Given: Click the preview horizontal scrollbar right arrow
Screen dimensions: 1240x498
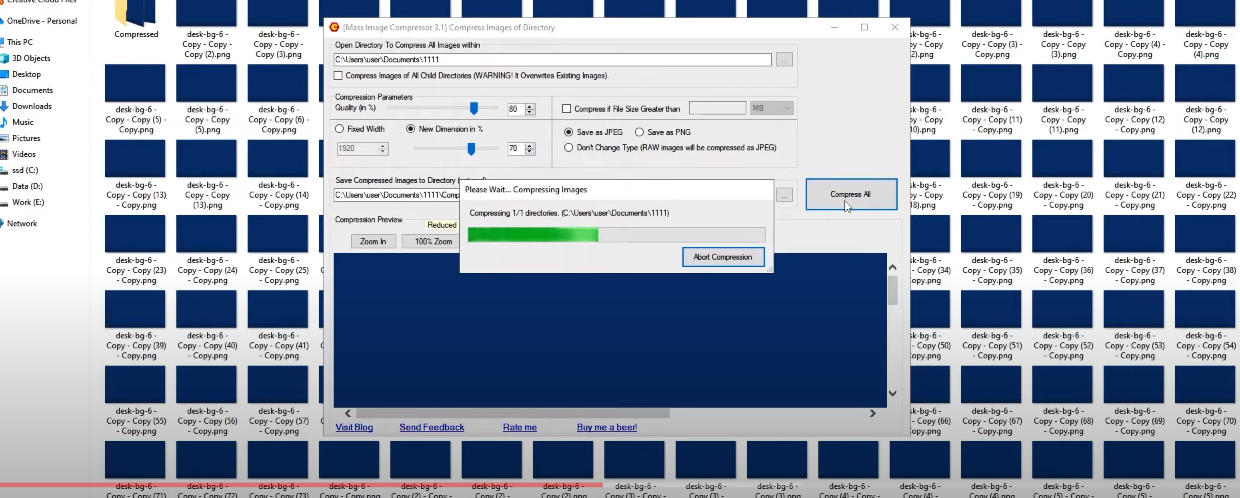Looking at the screenshot, I should (872, 413).
